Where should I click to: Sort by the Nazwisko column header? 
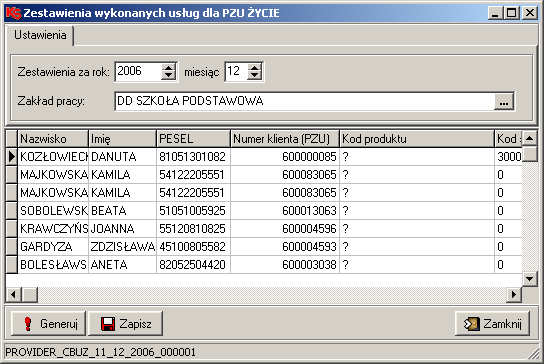click(x=53, y=139)
